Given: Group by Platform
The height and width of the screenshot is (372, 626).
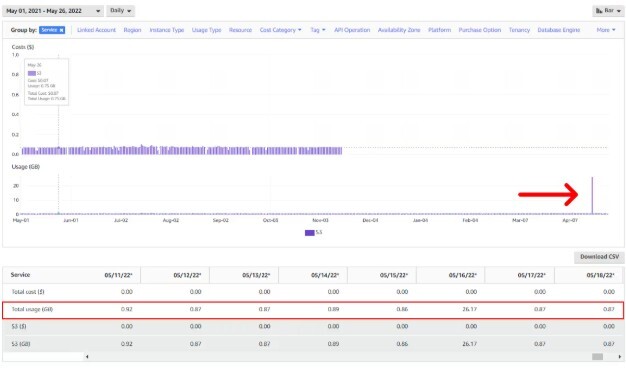Looking at the screenshot, I should [x=439, y=30].
